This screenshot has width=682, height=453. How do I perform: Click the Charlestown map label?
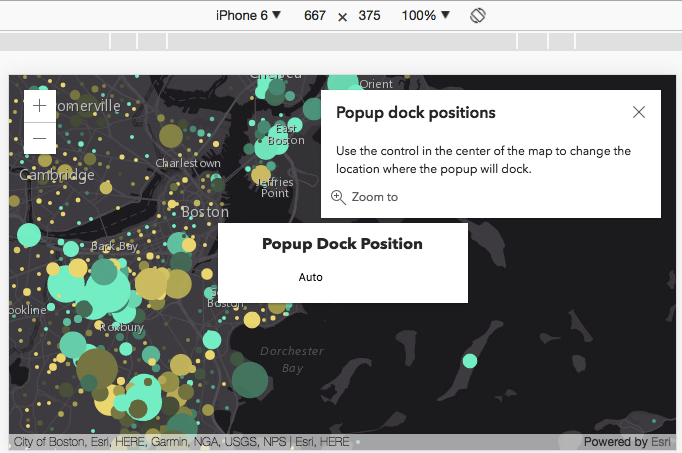tap(188, 163)
